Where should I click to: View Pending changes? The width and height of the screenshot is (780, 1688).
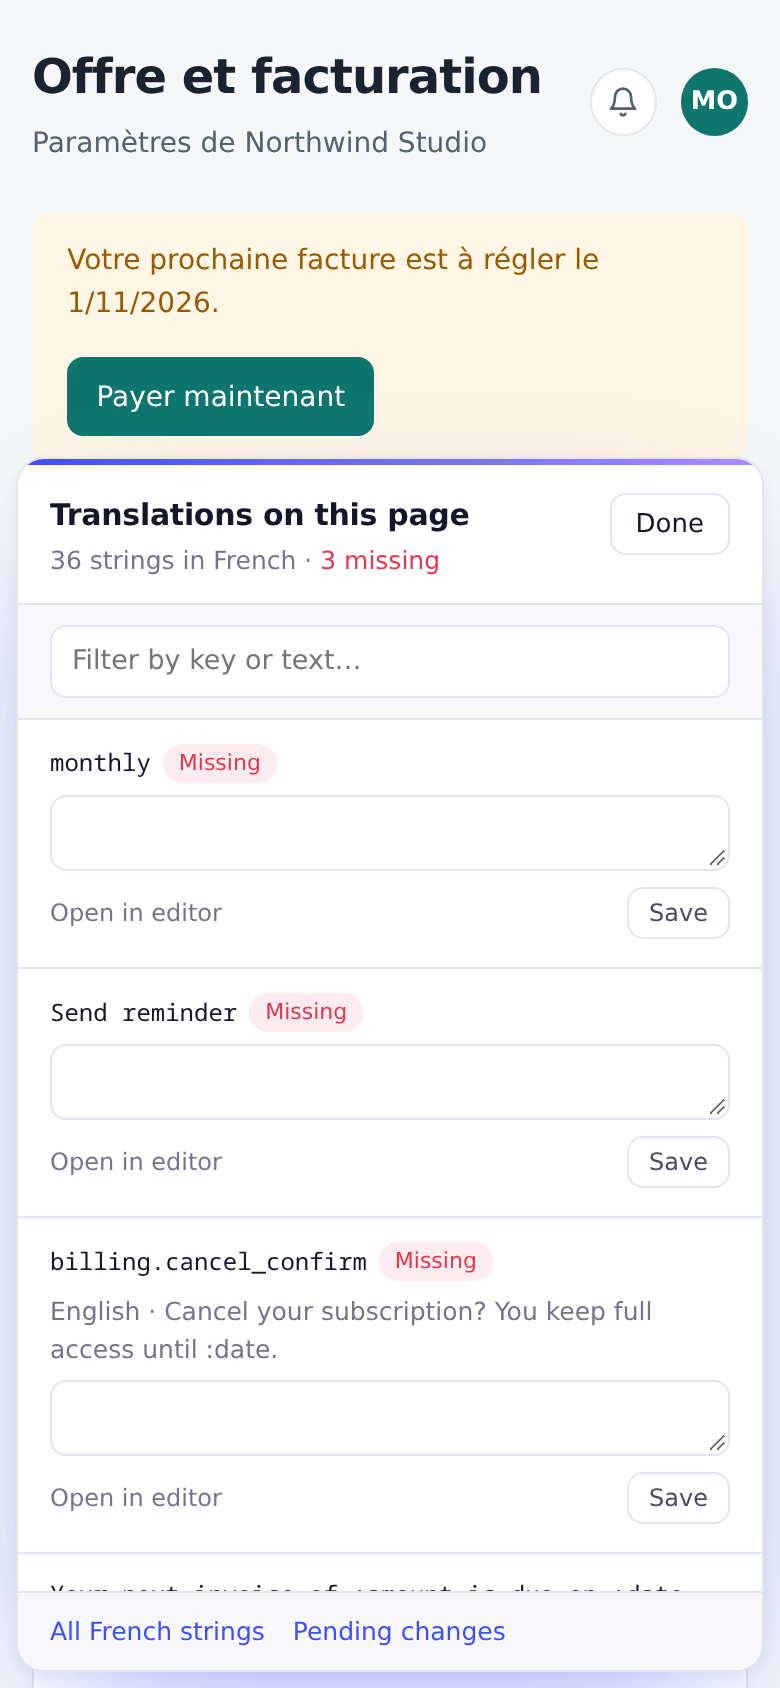tap(399, 1631)
